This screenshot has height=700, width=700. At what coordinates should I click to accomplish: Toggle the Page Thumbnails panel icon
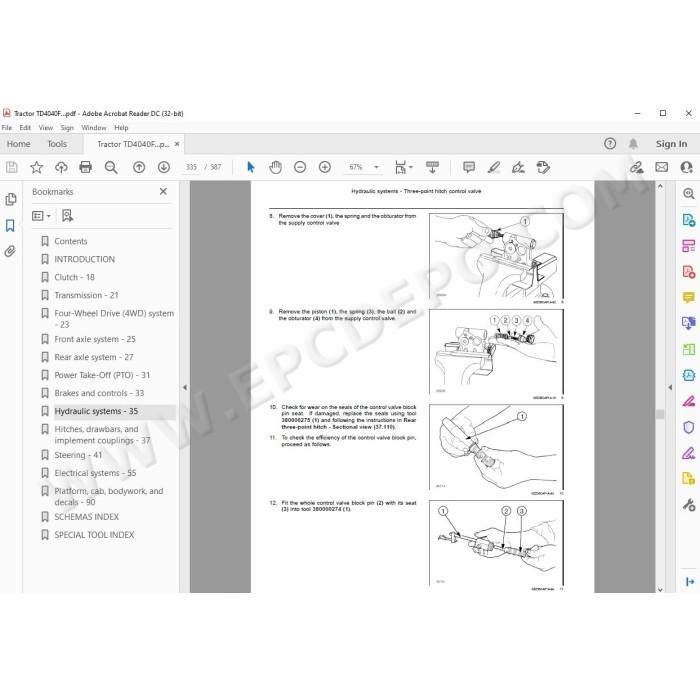[x=11, y=199]
